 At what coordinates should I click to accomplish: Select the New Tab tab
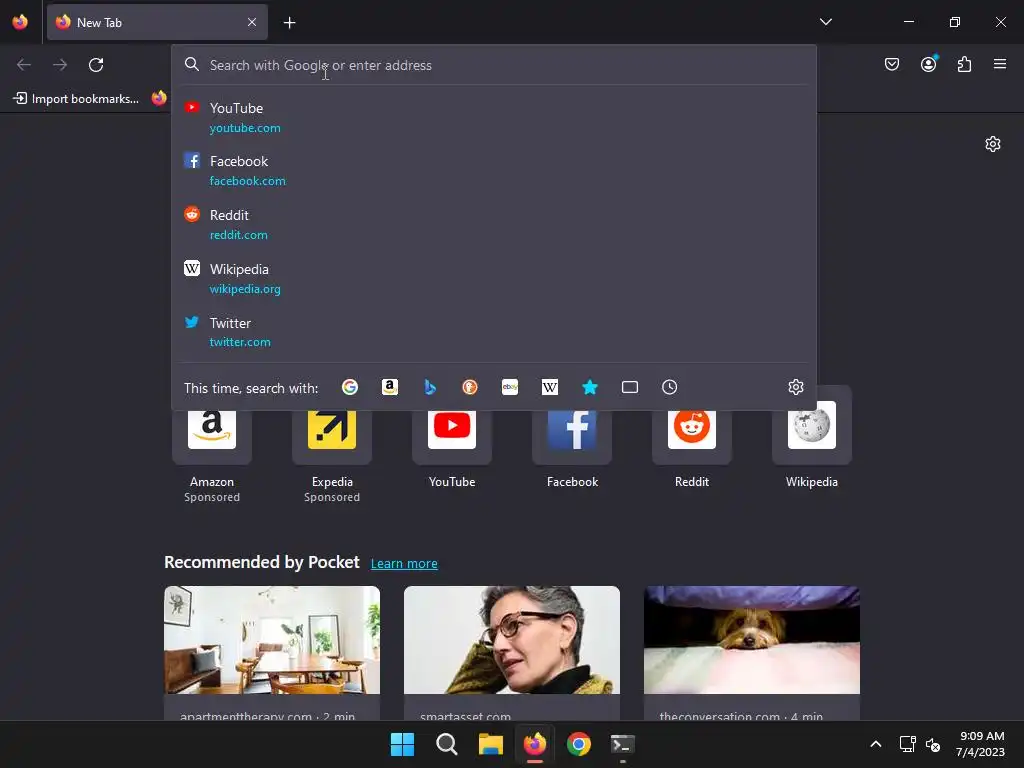(x=157, y=22)
